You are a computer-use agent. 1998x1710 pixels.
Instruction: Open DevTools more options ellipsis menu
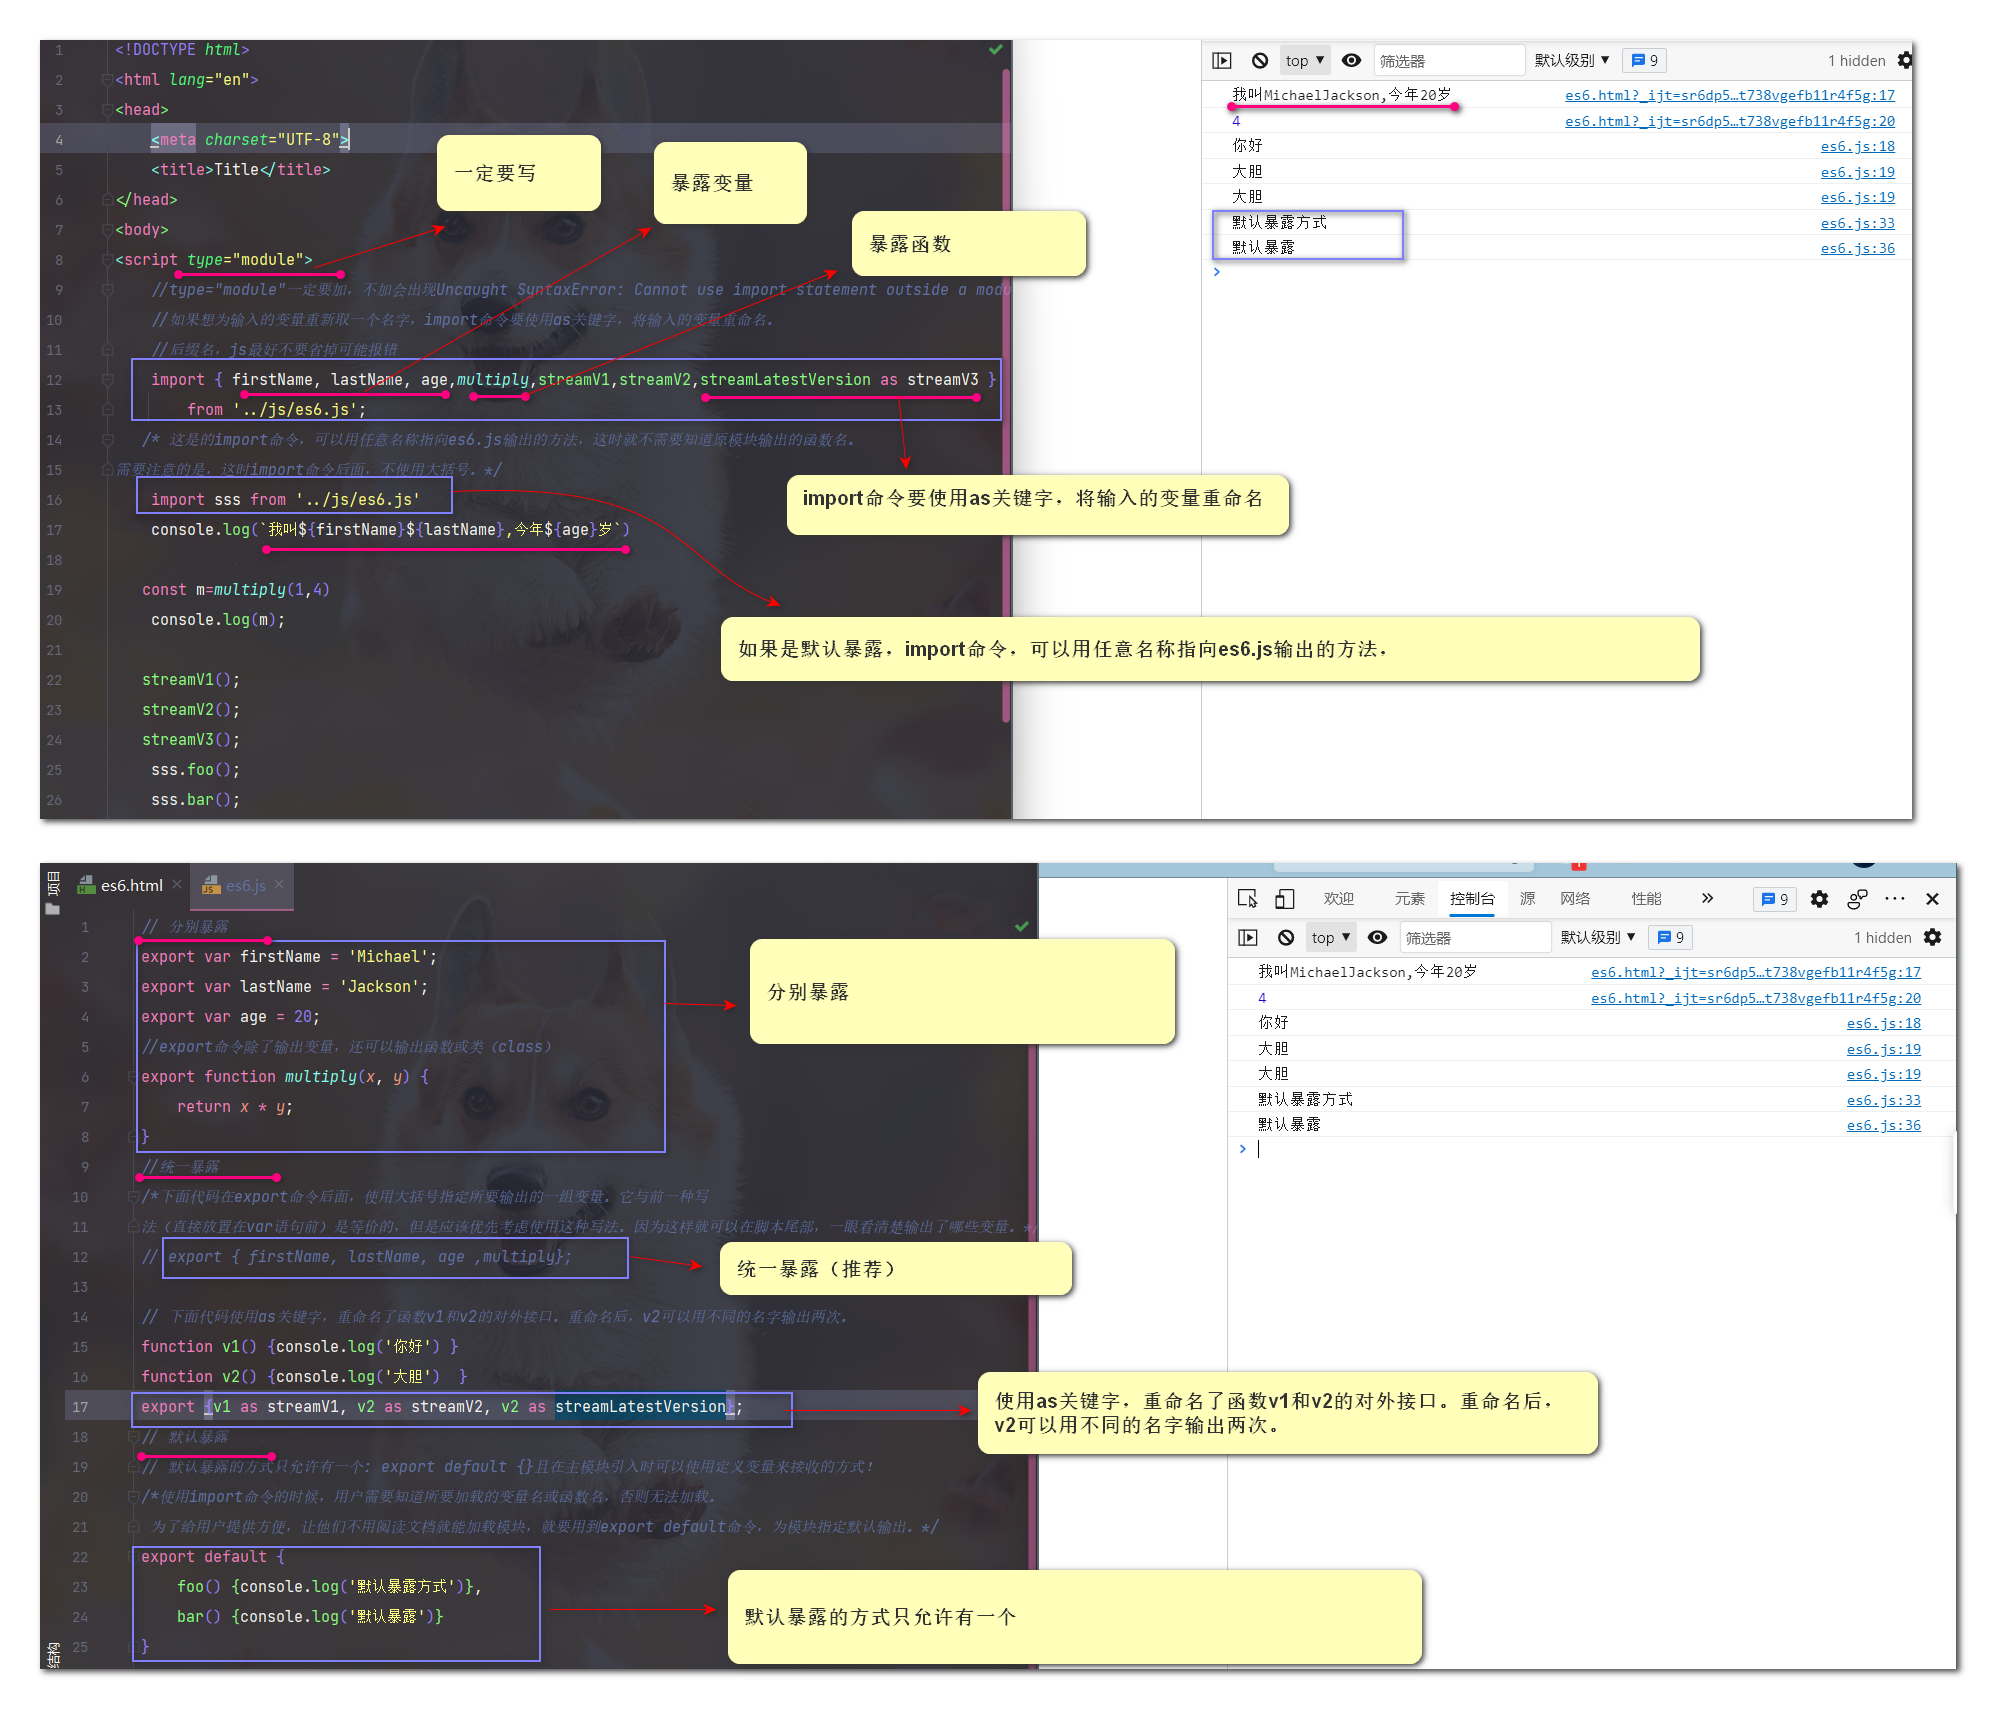click(x=1895, y=899)
